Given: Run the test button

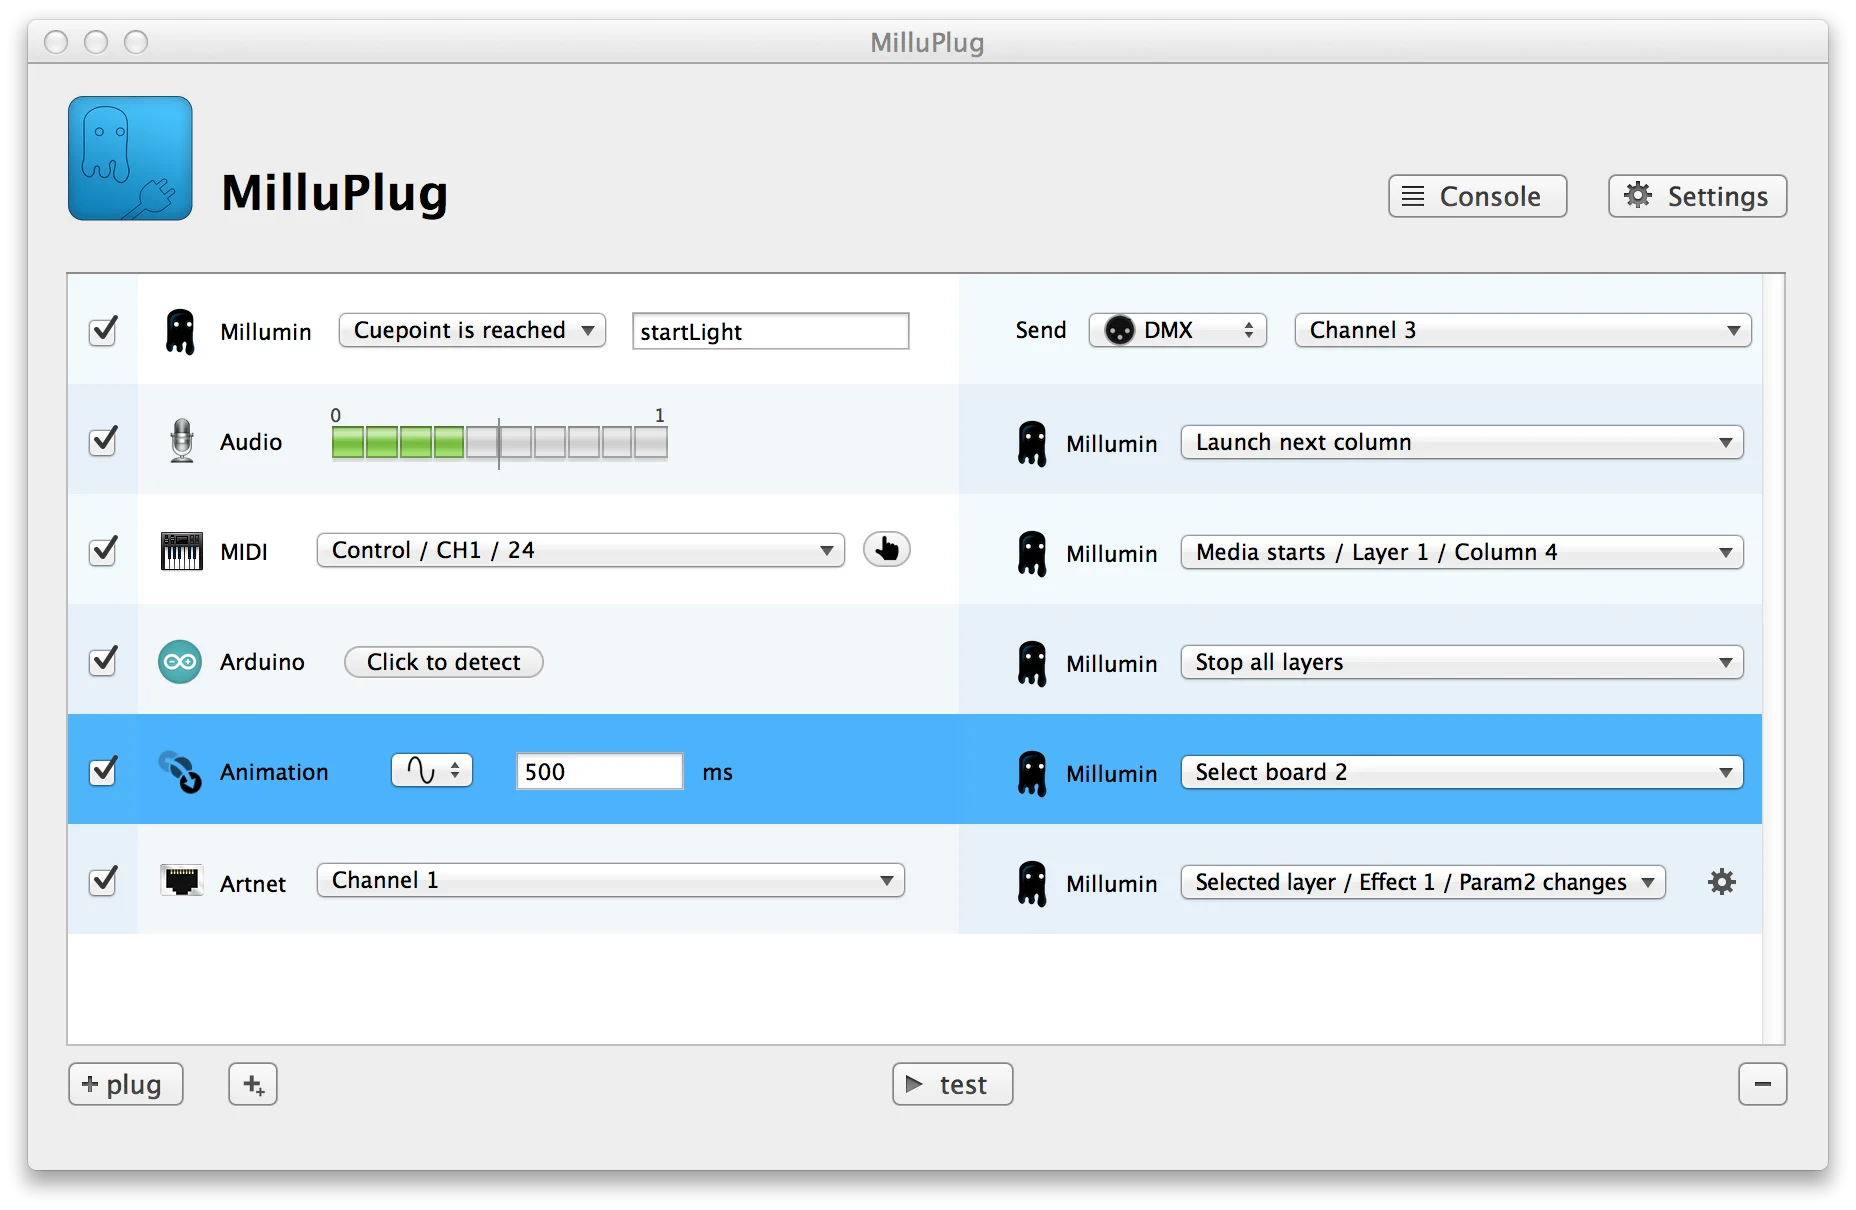Looking at the screenshot, I should (x=952, y=1084).
